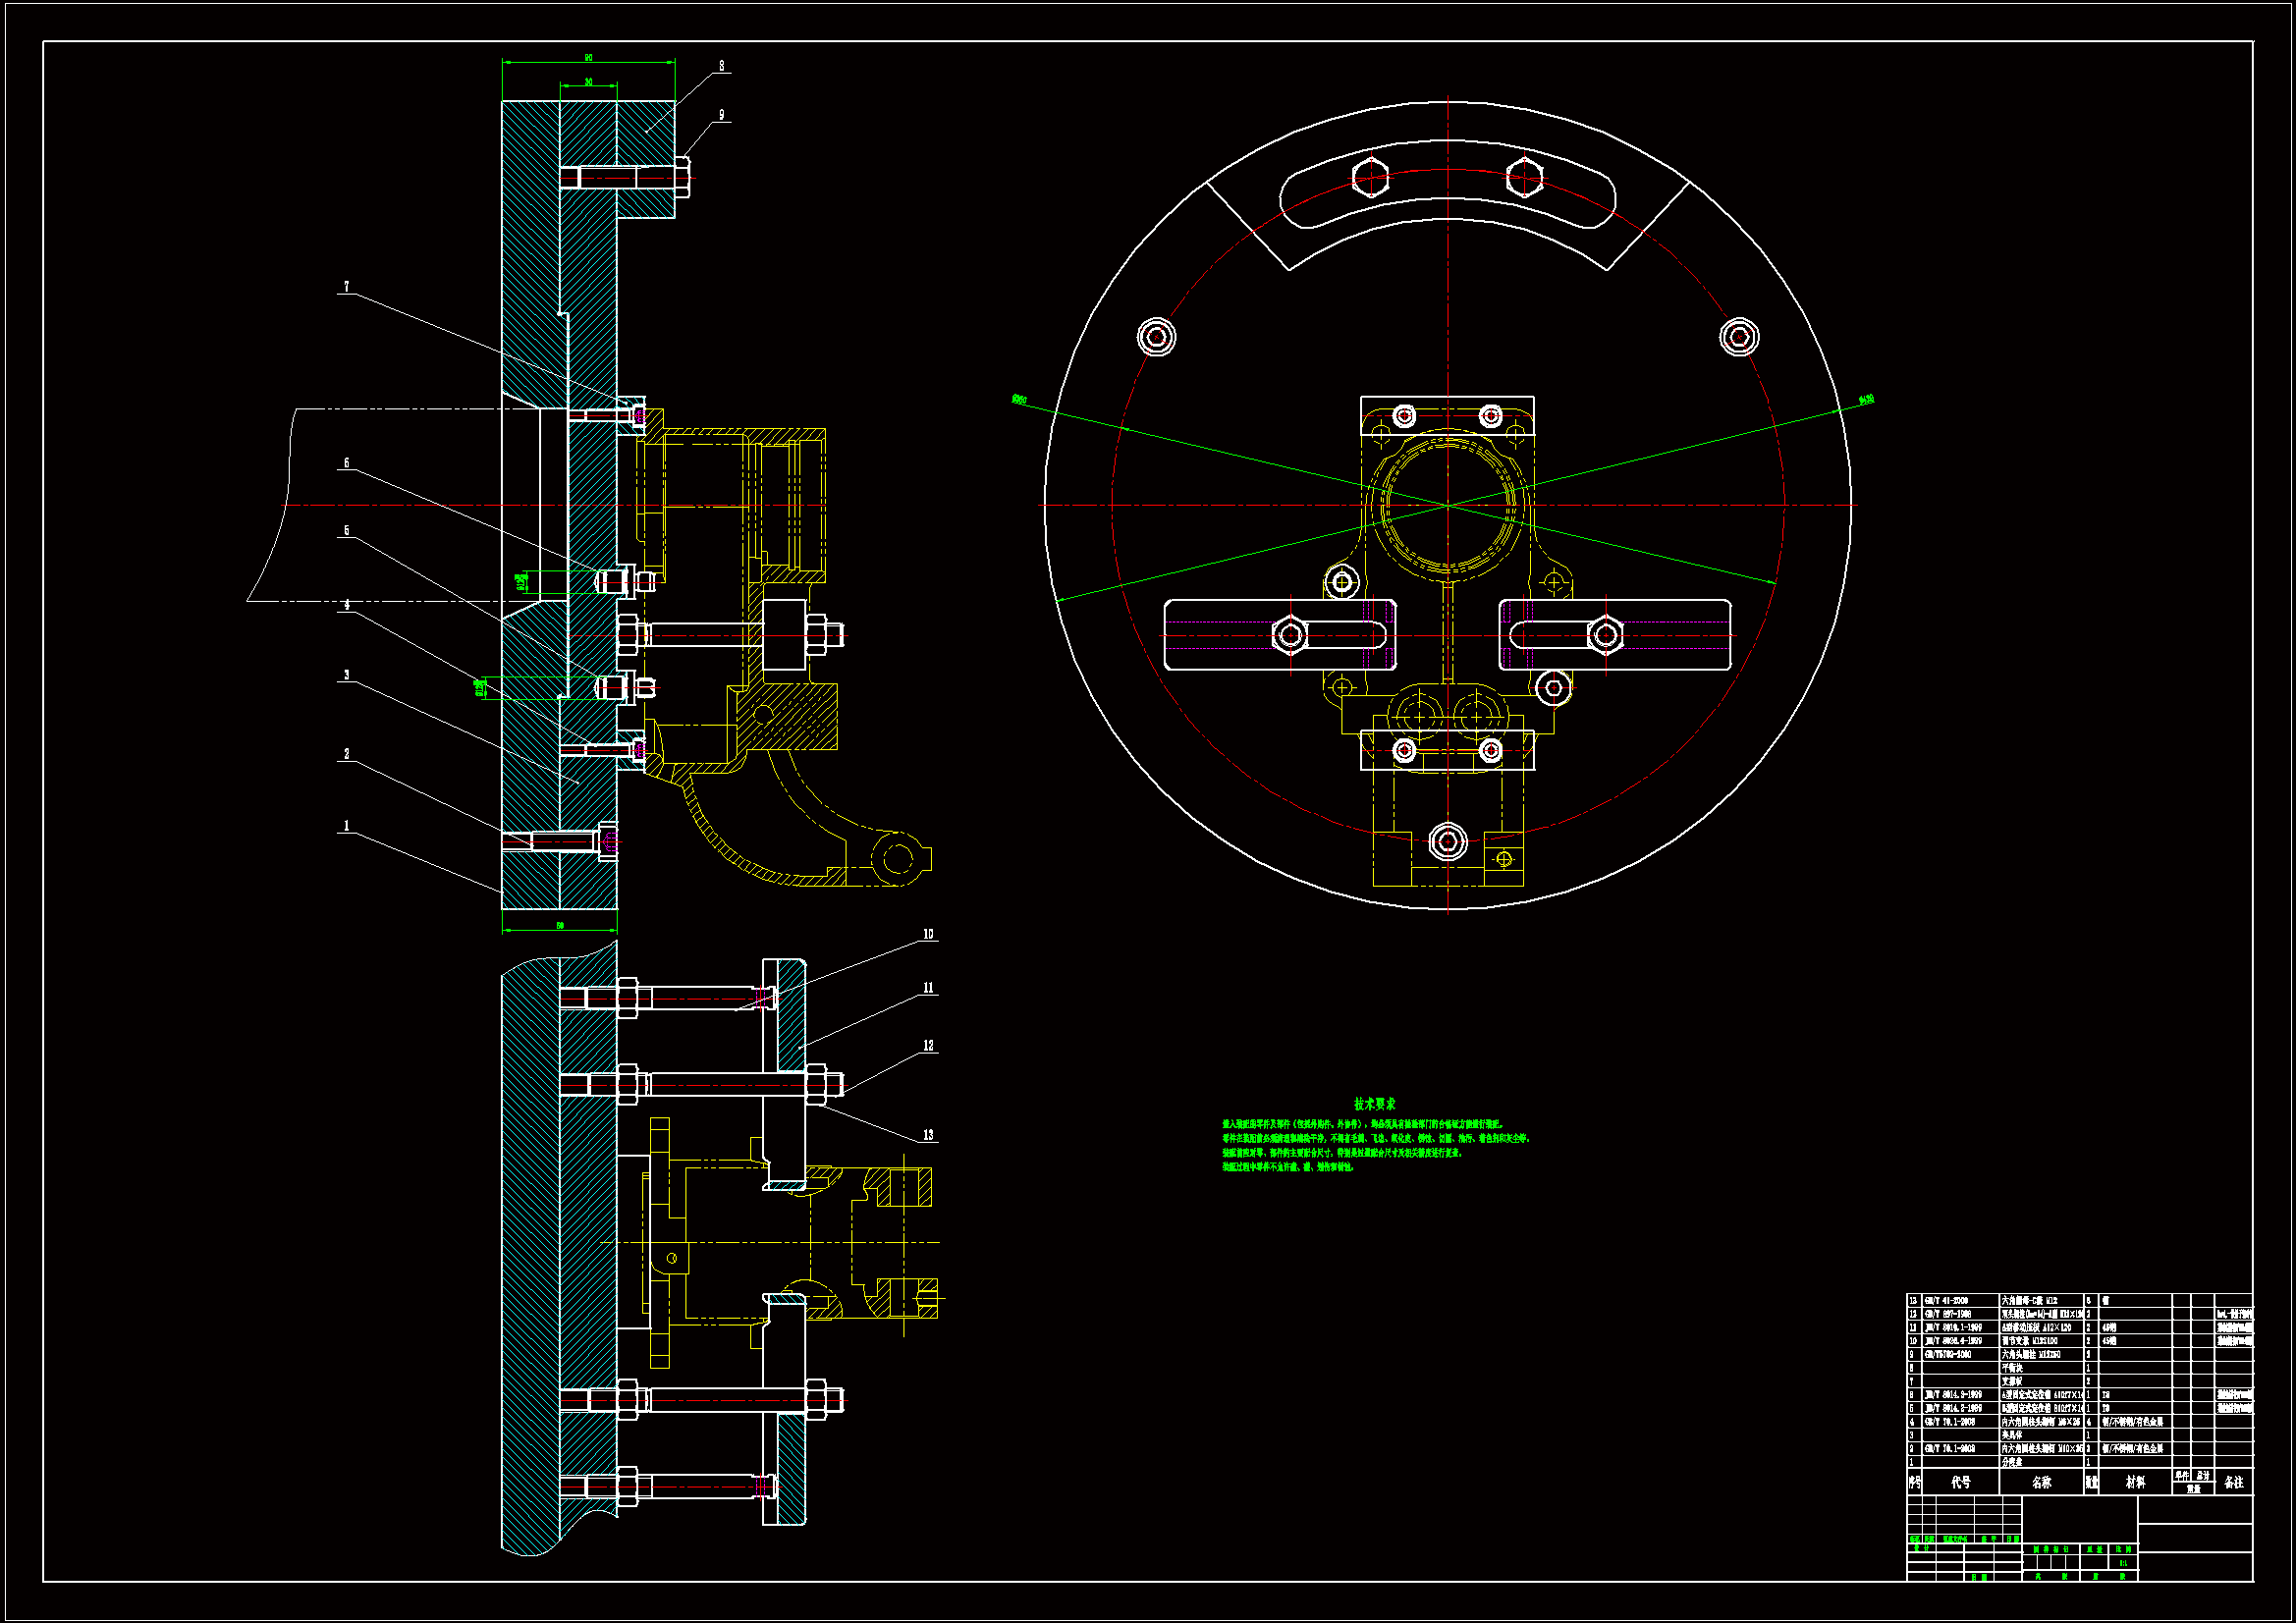Select bolt on left clamp plate slot
The width and height of the screenshot is (2296, 1623).
point(1290,634)
